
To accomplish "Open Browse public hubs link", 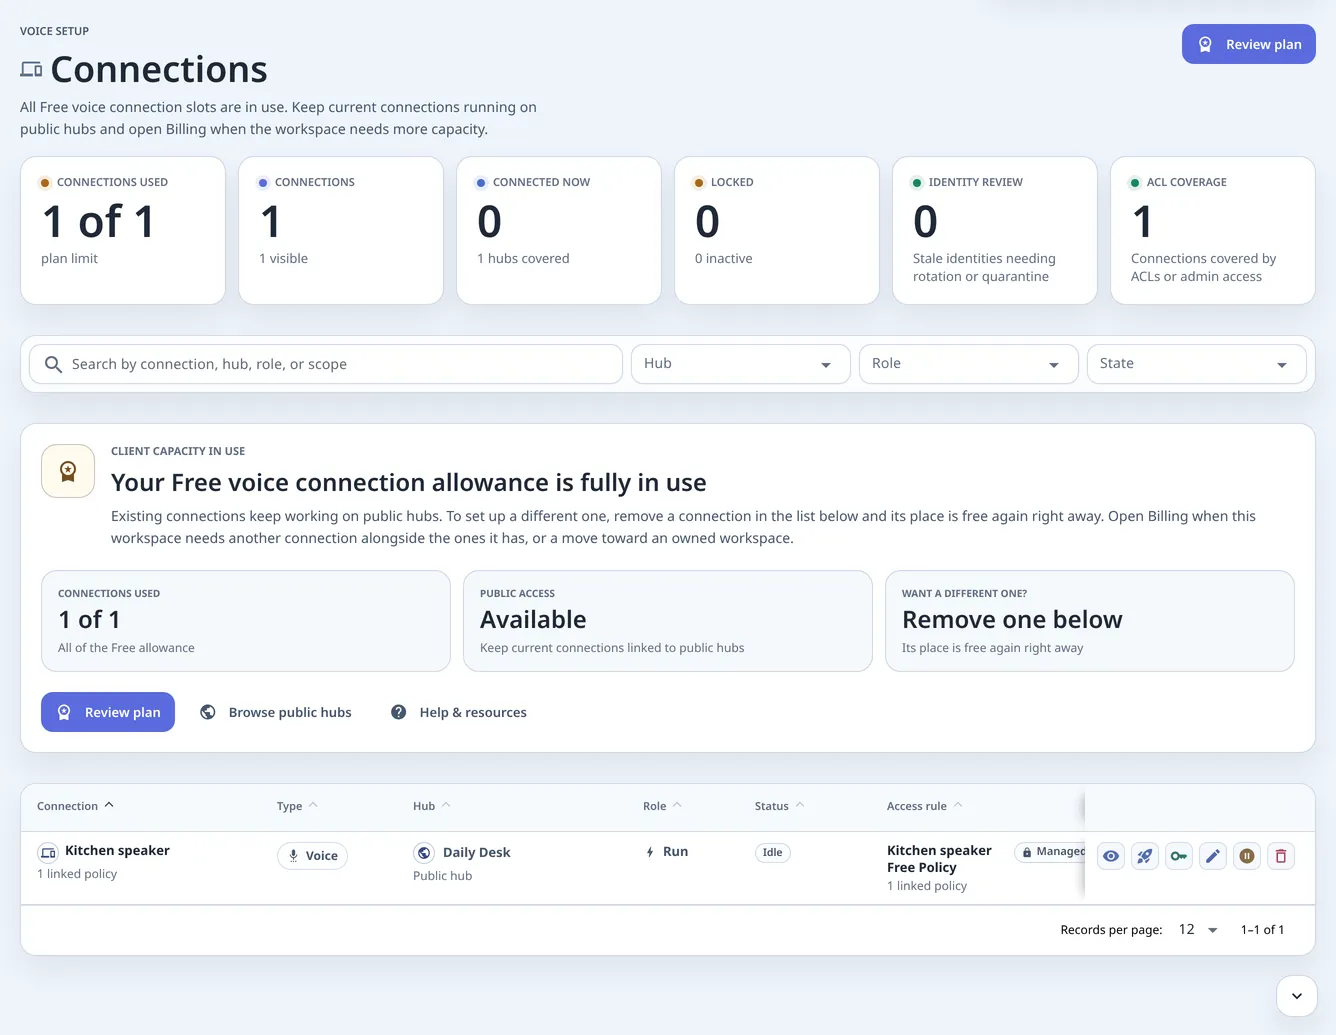I will pyautogui.click(x=276, y=712).
